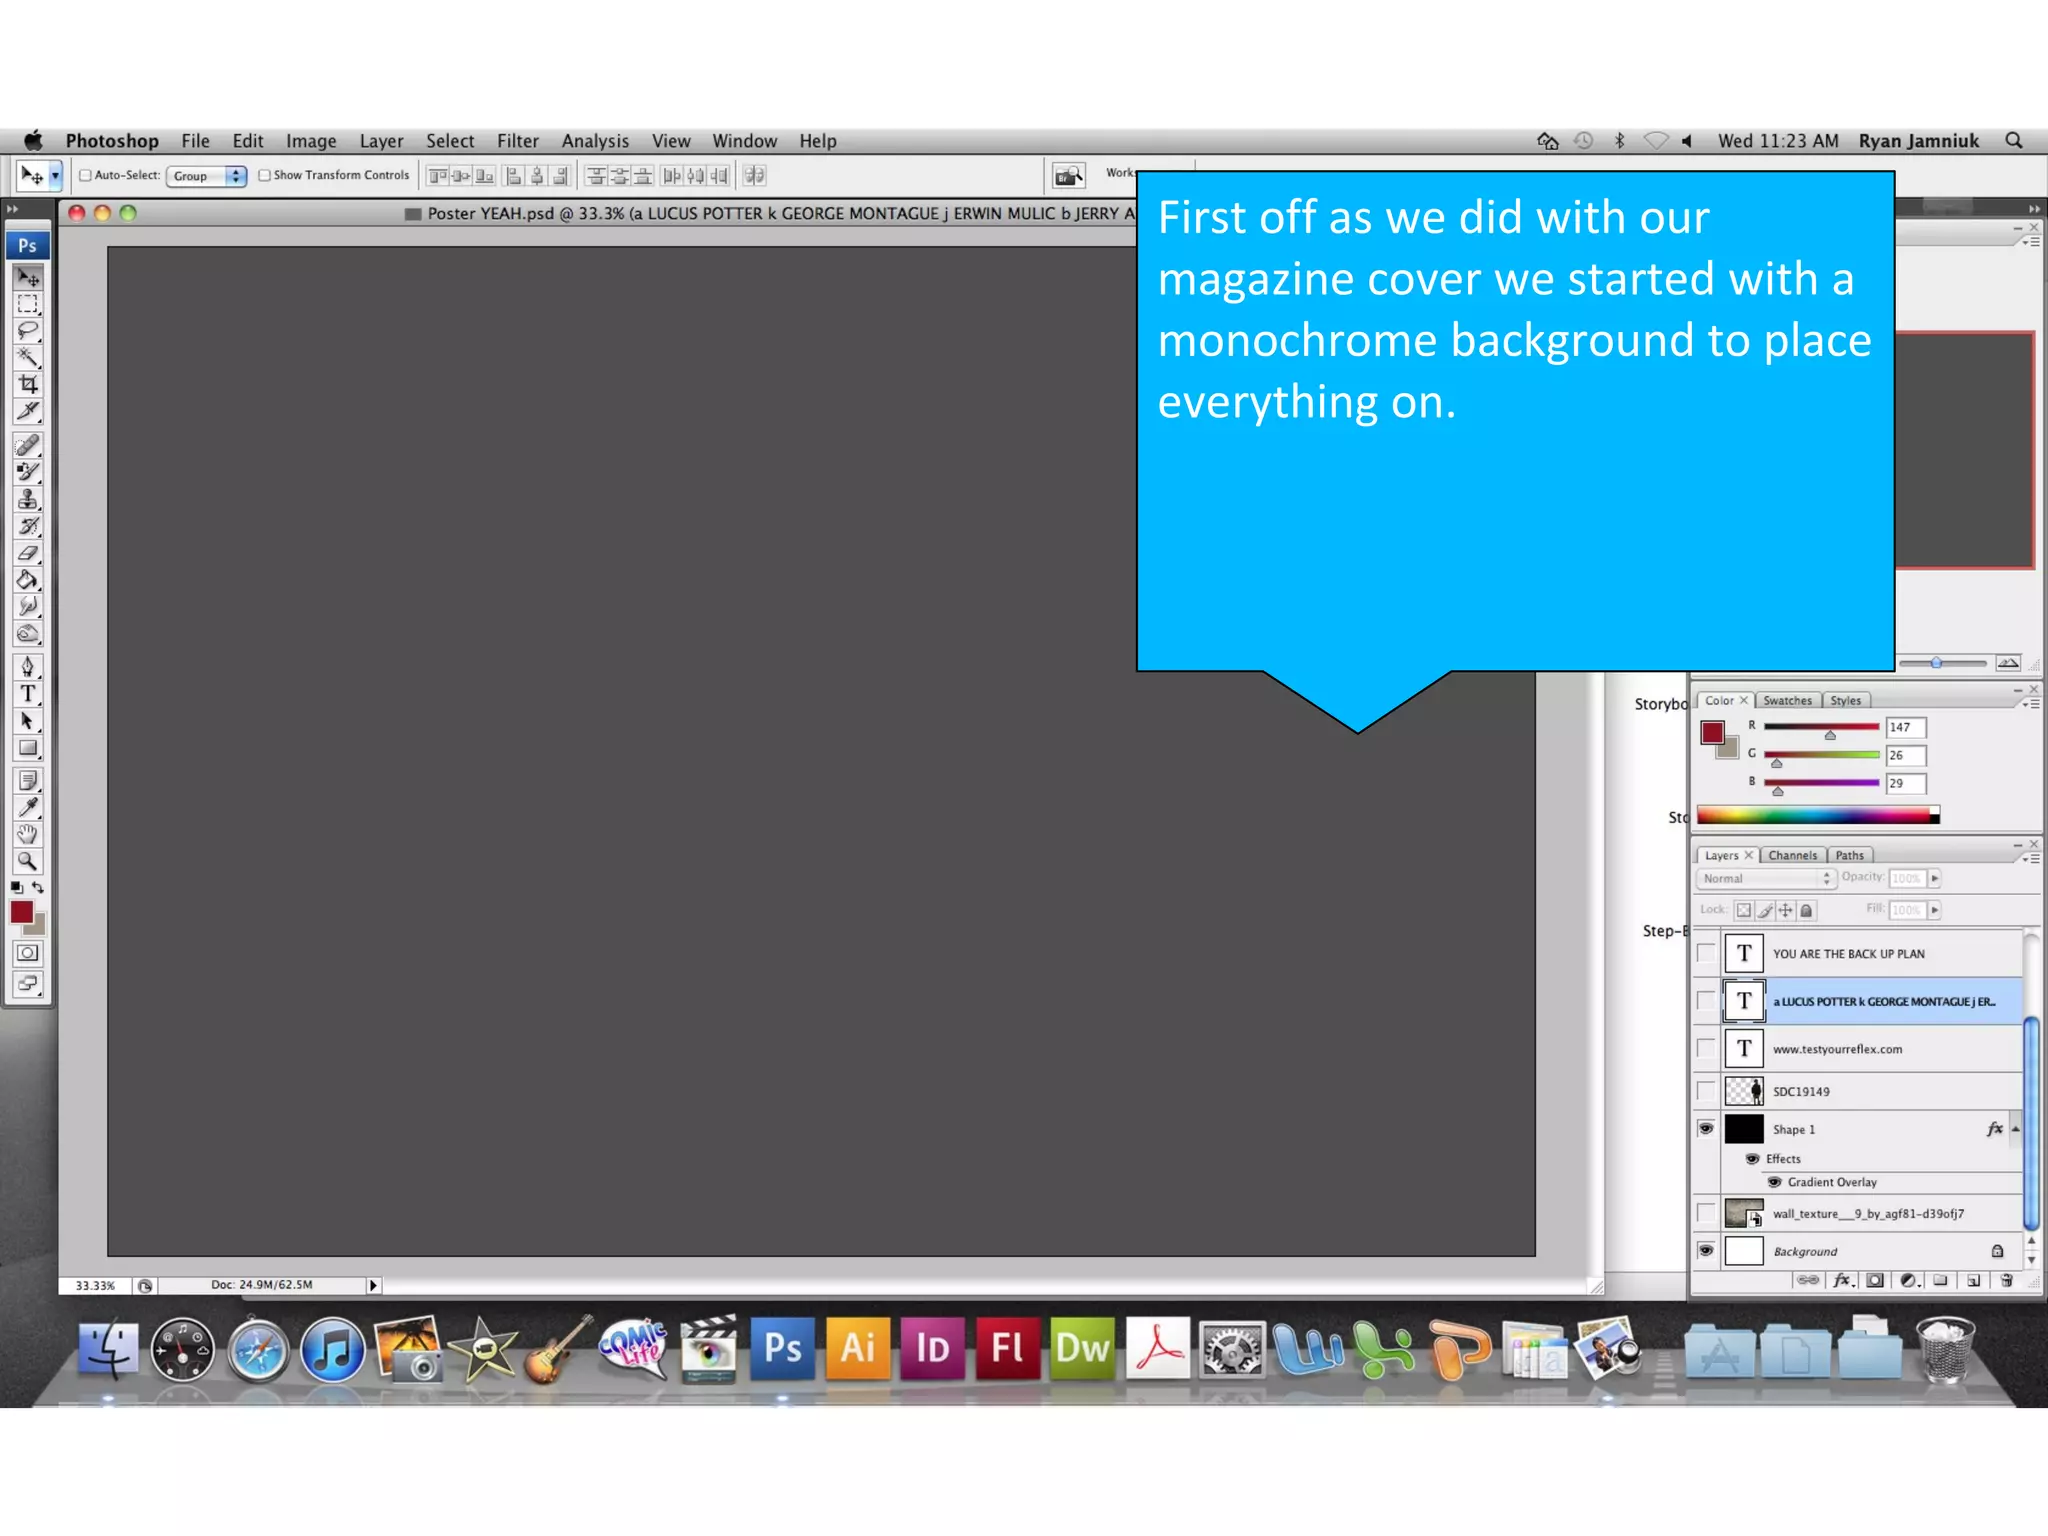Screen dimensions: 2048x1536
Task: Select the Magic Wand tool
Action: pos(28,358)
